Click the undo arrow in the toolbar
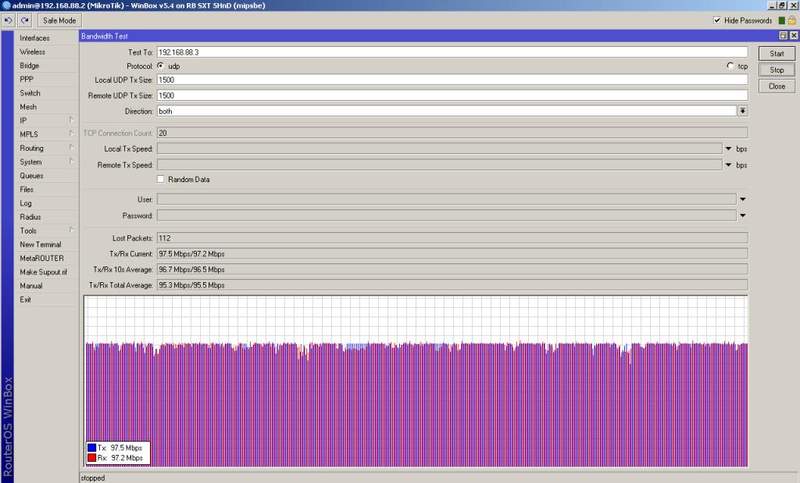The width and height of the screenshot is (800, 483). pos(8,20)
